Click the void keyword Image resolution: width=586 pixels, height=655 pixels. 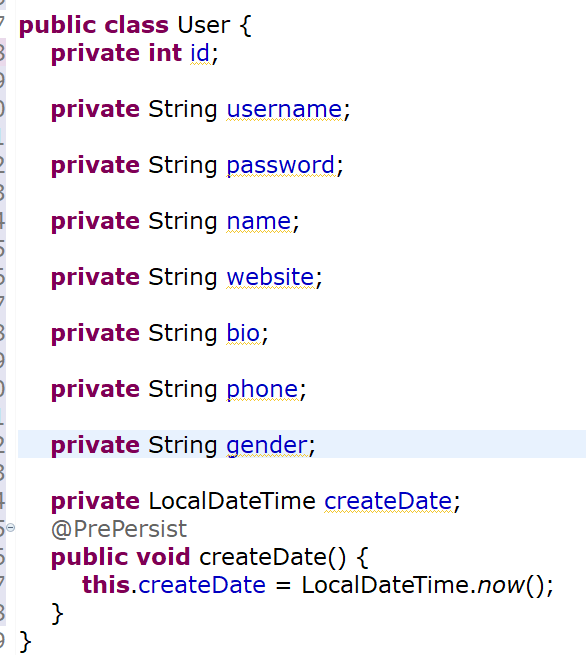pos(164,557)
